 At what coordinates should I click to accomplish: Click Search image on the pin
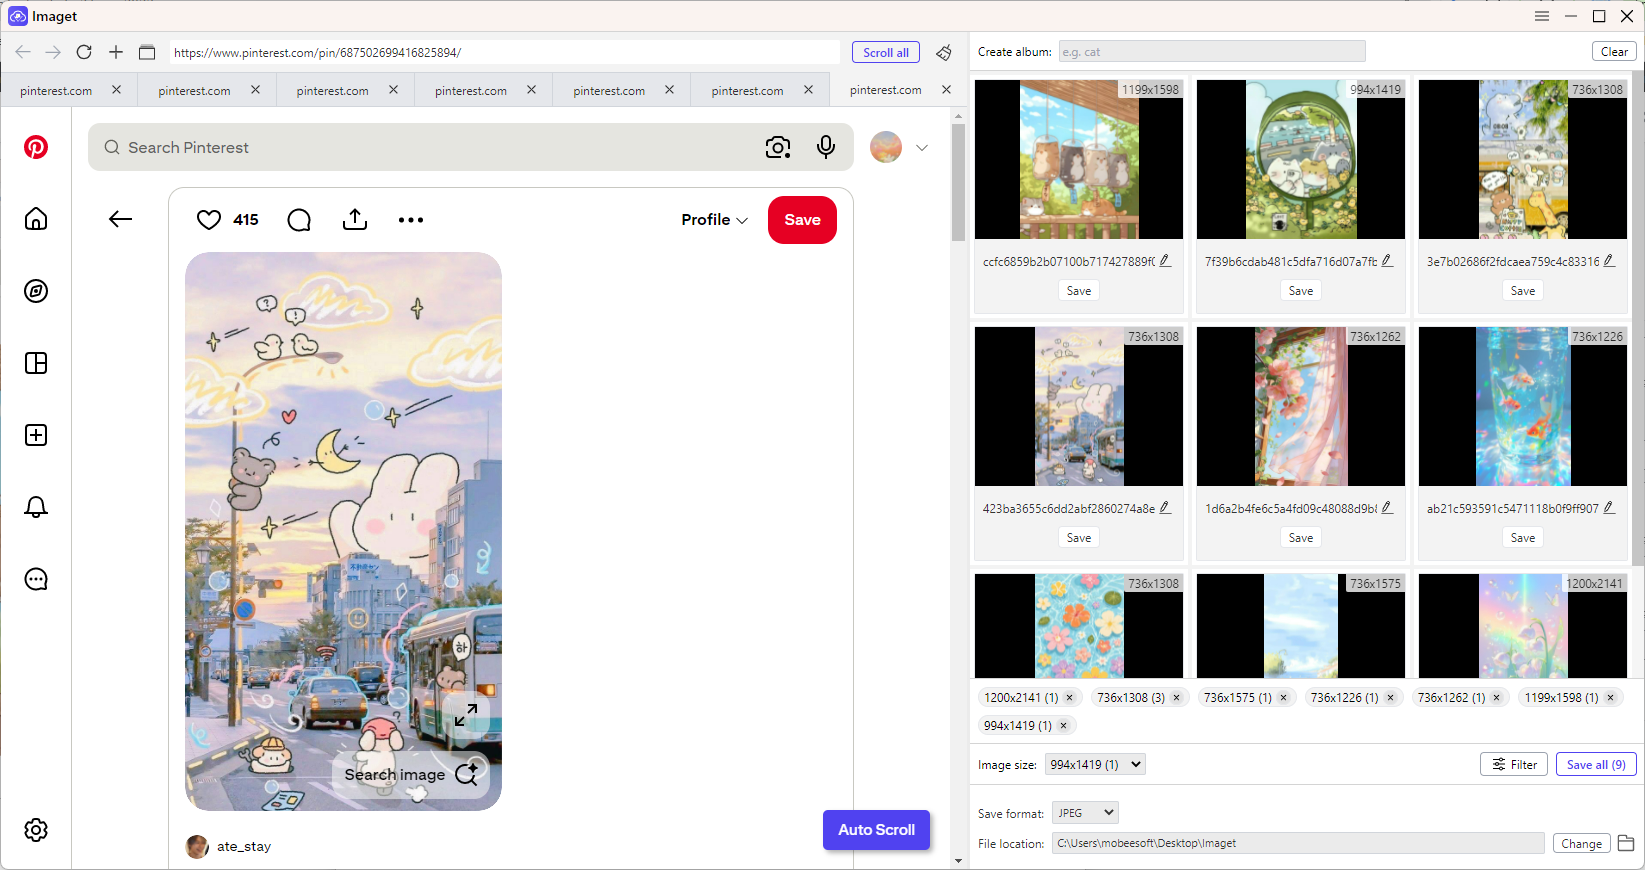click(411, 774)
